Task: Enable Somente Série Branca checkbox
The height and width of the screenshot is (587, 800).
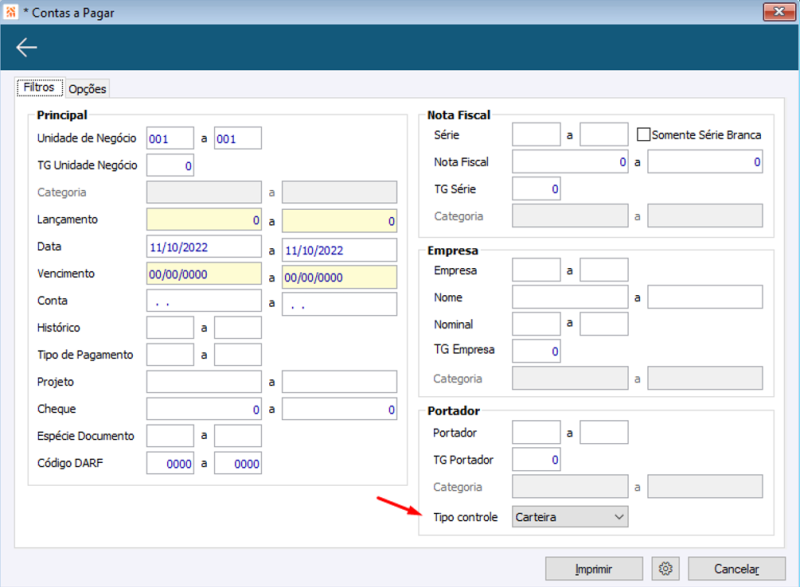Action: click(643, 135)
